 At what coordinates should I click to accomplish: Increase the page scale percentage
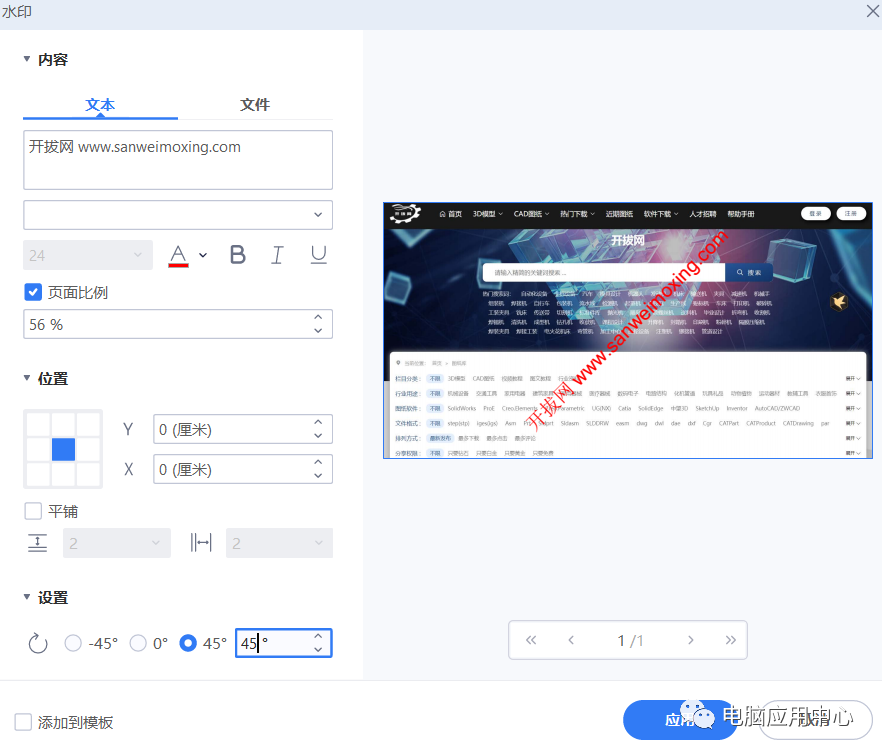click(x=318, y=317)
